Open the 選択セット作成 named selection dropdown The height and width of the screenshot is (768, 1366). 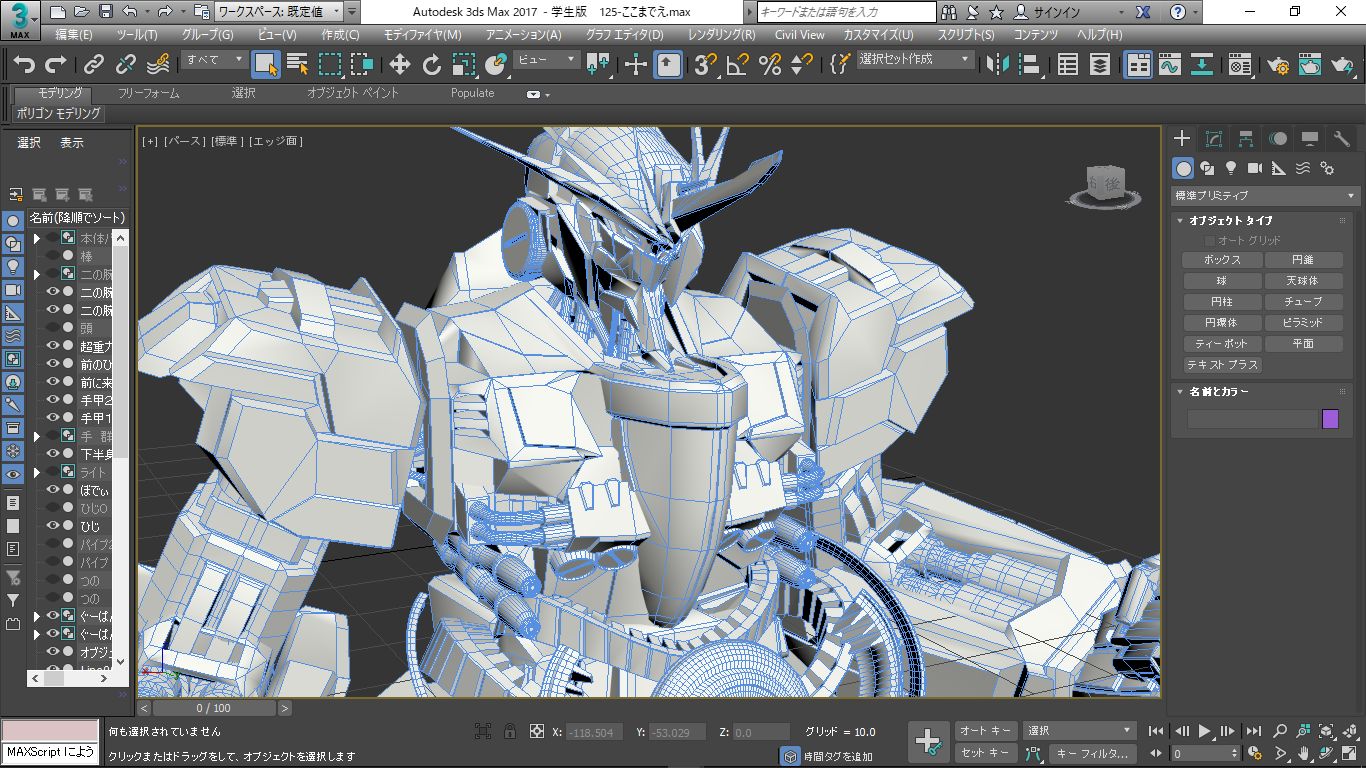(x=915, y=60)
